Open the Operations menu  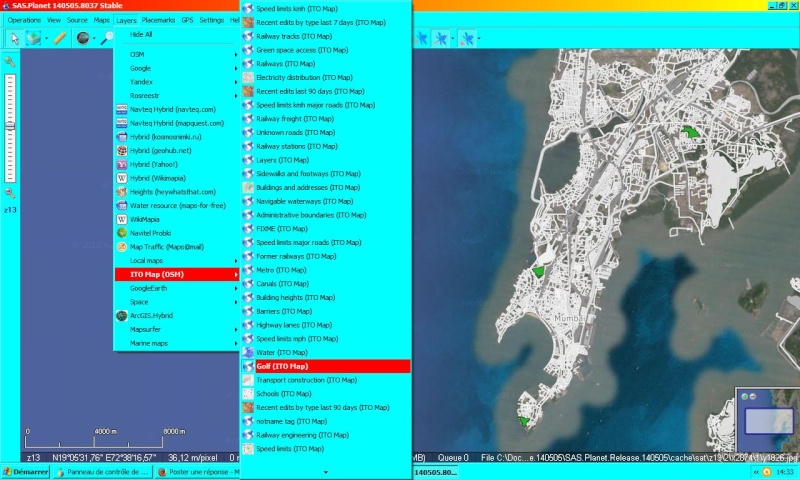[24, 20]
